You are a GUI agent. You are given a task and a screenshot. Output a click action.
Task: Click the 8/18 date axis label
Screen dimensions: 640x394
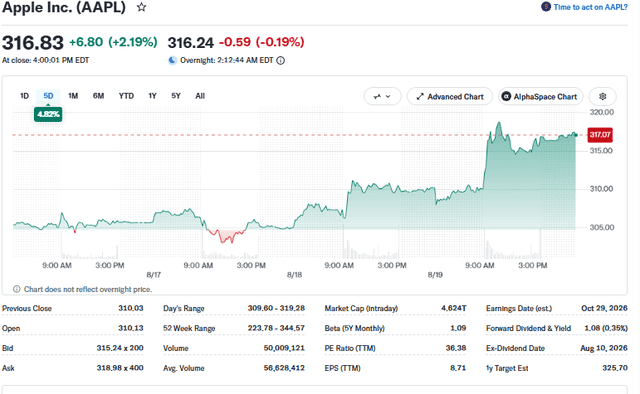(294, 275)
